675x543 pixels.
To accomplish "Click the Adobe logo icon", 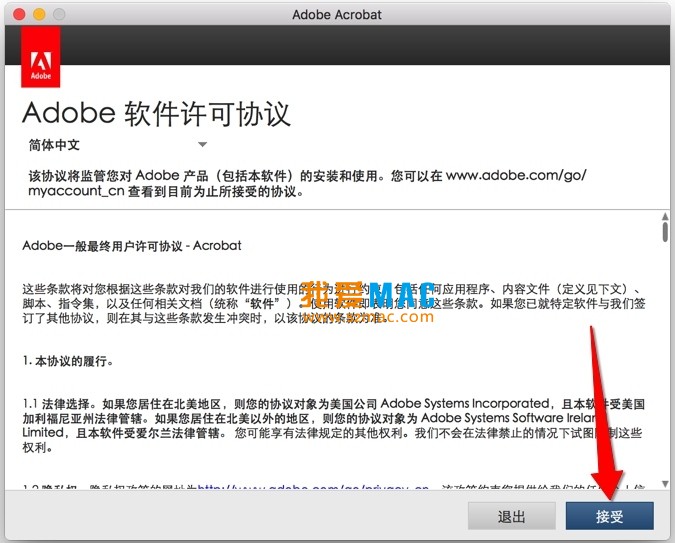I will point(41,57).
